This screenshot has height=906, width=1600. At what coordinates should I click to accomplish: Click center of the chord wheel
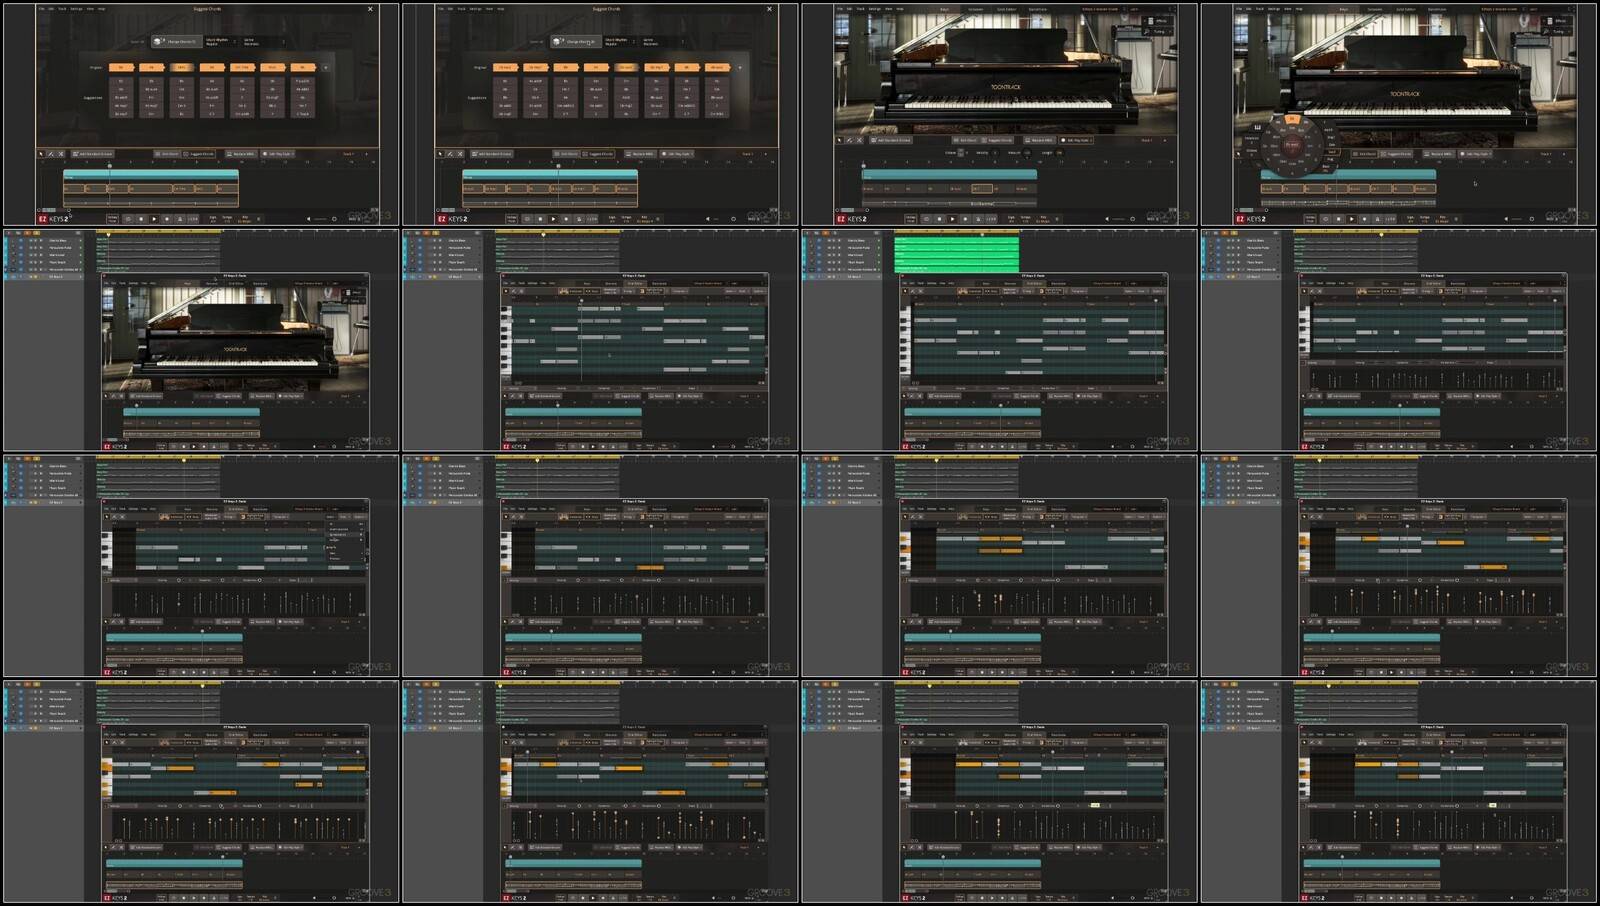point(1293,145)
